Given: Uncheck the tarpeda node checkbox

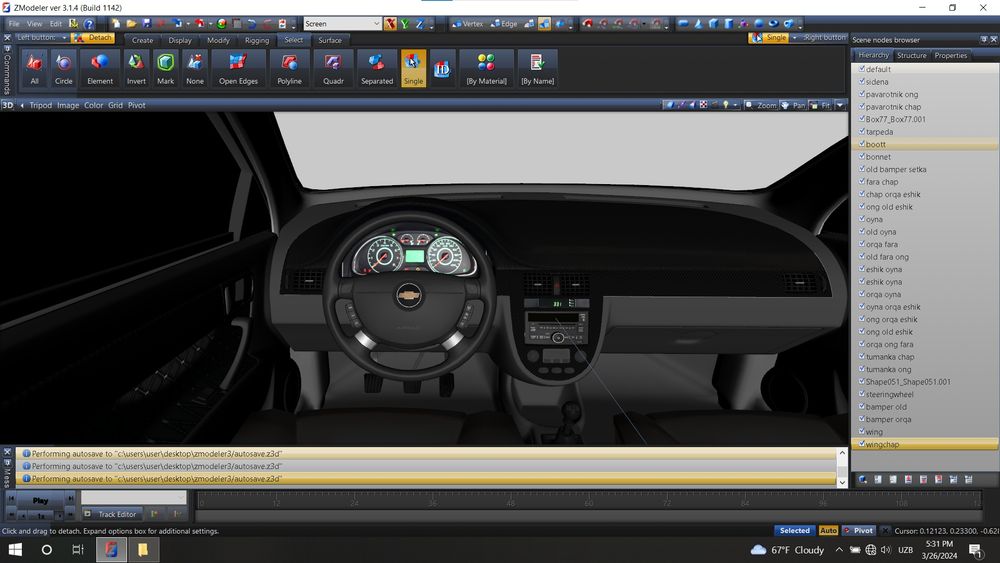Looking at the screenshot, I should coord(862,131).
